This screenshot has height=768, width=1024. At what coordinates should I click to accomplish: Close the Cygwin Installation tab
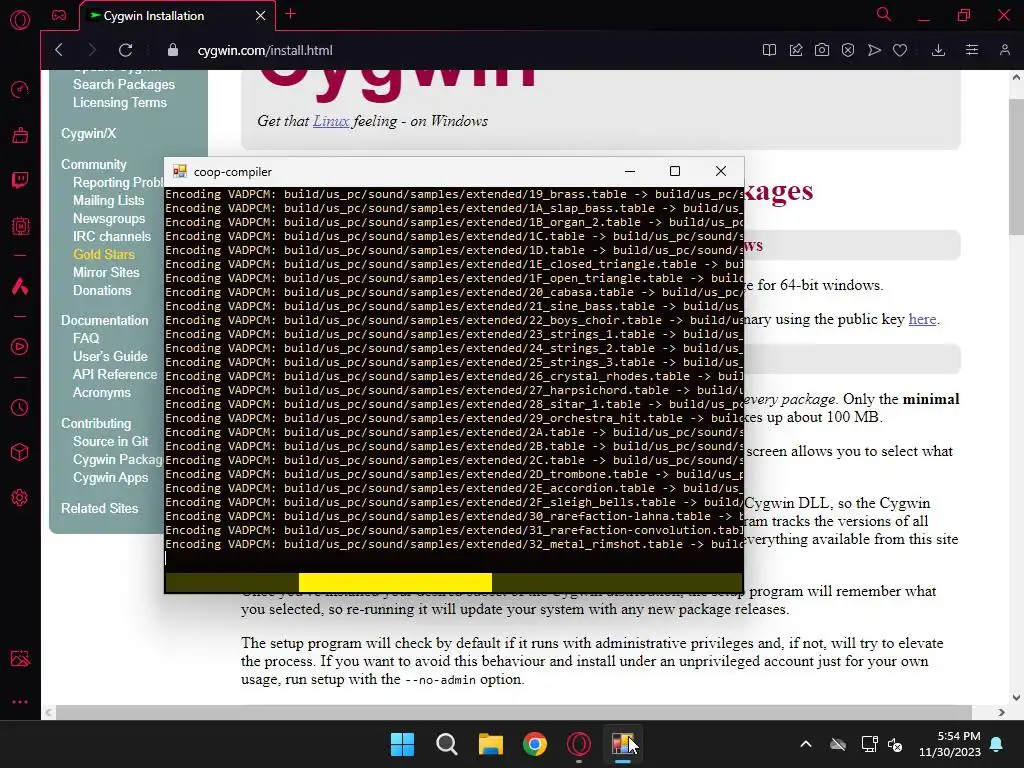(x=260, y=15)
